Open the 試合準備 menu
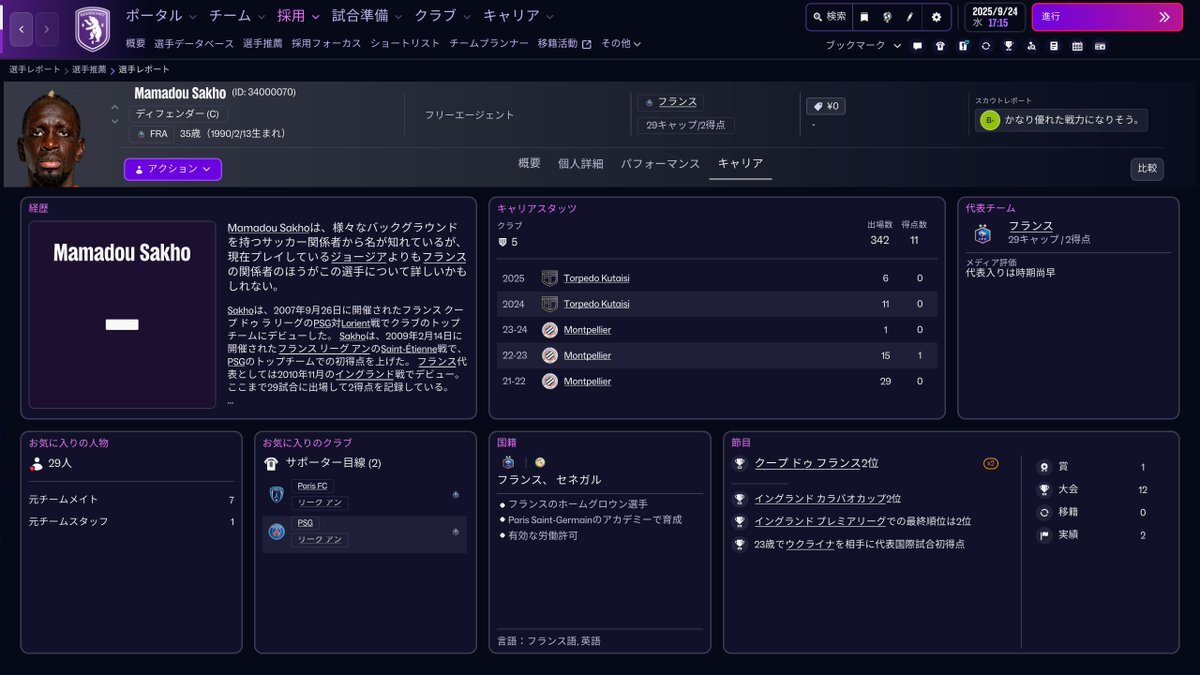This screenshot has height=675, width=1200. [366, 16]
